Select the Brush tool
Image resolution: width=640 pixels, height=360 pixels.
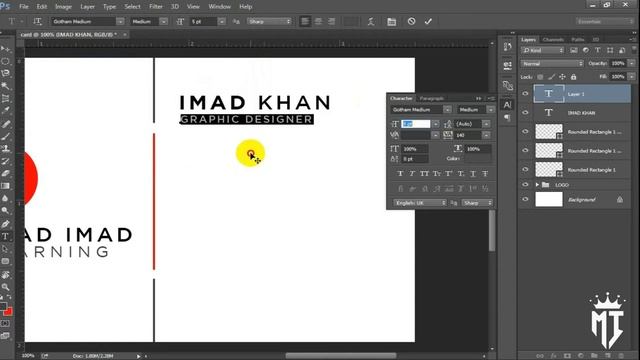(x=5, y=136)
